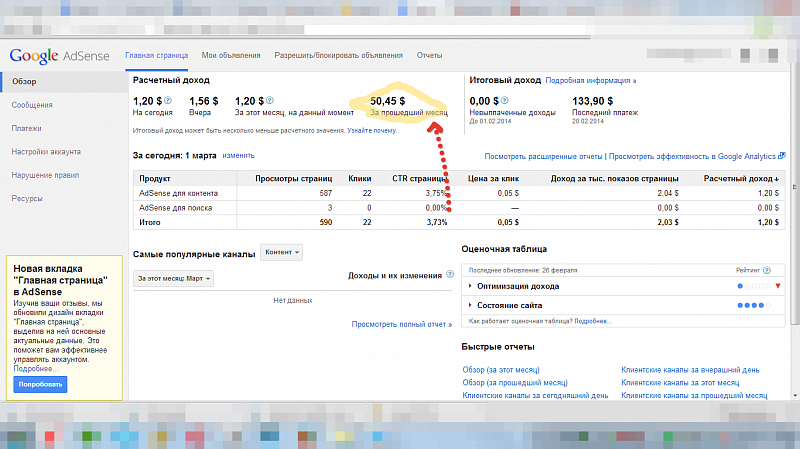Click AdSense для поиска row label
800x449 pixels.
[x=176, y=208]
